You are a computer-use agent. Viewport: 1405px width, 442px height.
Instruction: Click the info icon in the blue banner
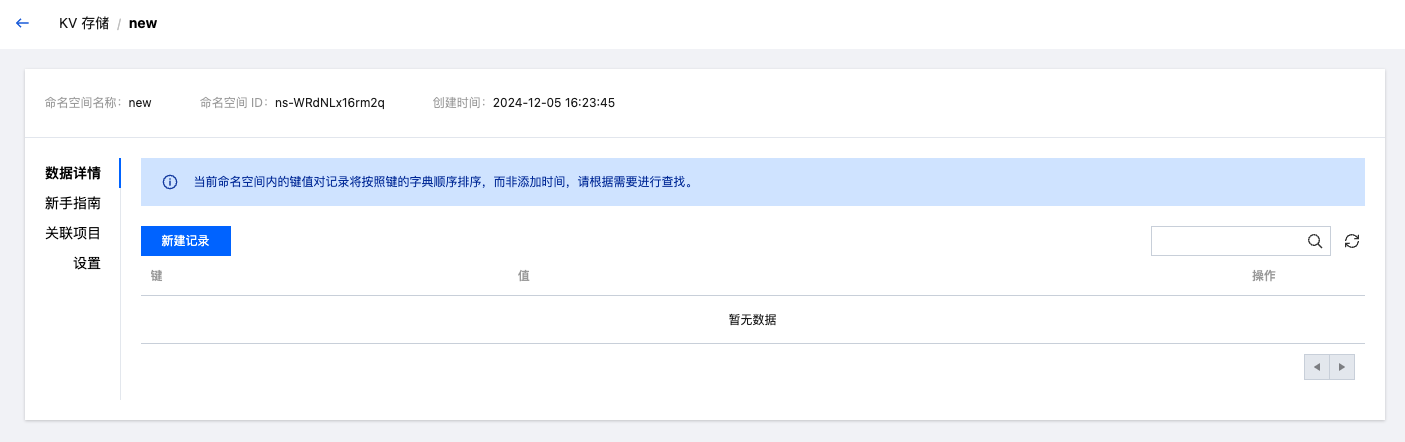pyautogui.click(x=170, y=182)
